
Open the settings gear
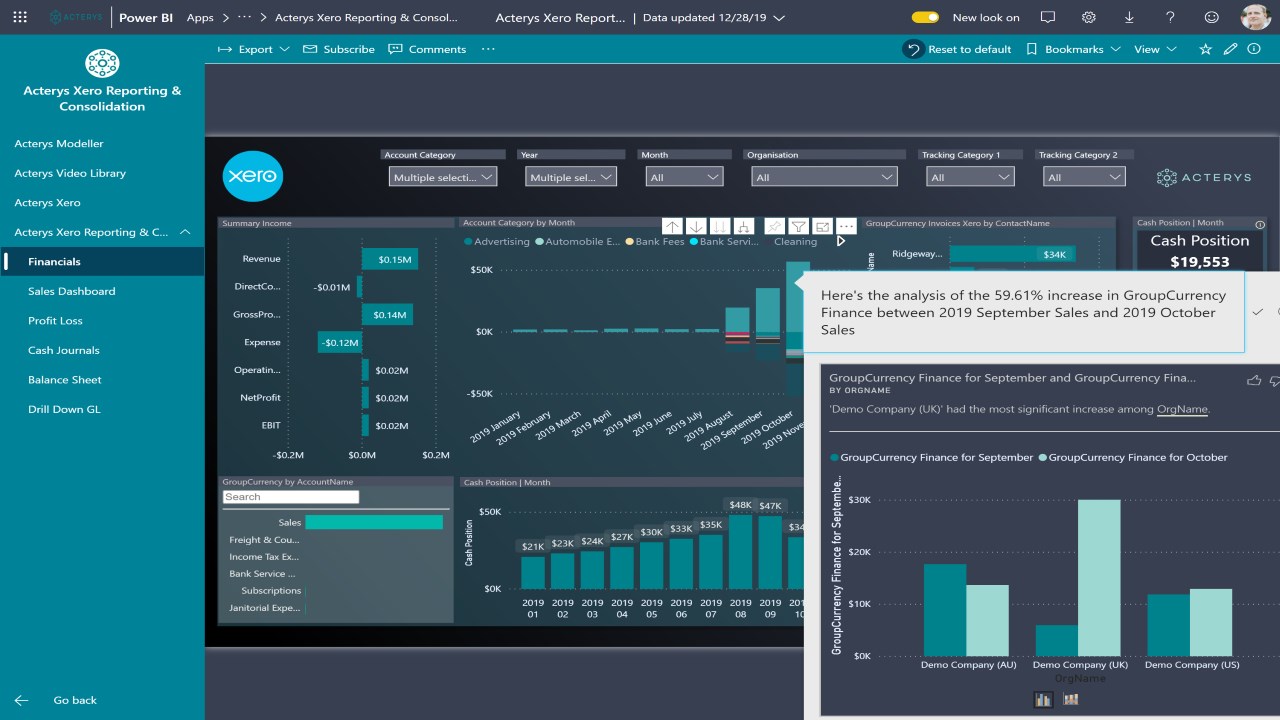(x=1089, y=17)
